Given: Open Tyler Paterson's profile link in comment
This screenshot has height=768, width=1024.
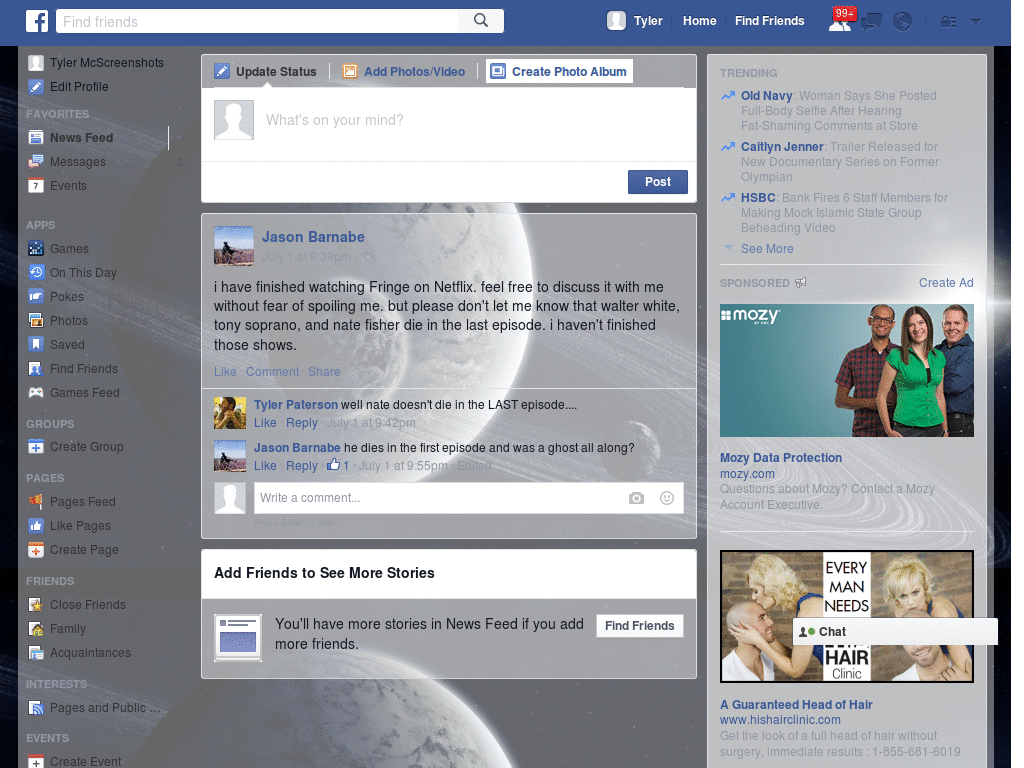Looking at the screenshot, I should tap(296, 404).
